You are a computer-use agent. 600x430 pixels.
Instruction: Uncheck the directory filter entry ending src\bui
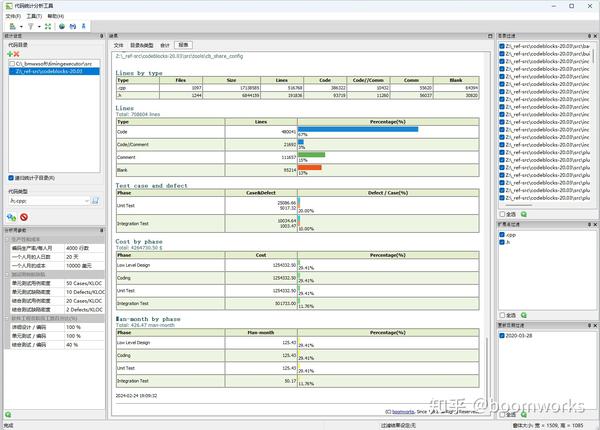point(502,54)
